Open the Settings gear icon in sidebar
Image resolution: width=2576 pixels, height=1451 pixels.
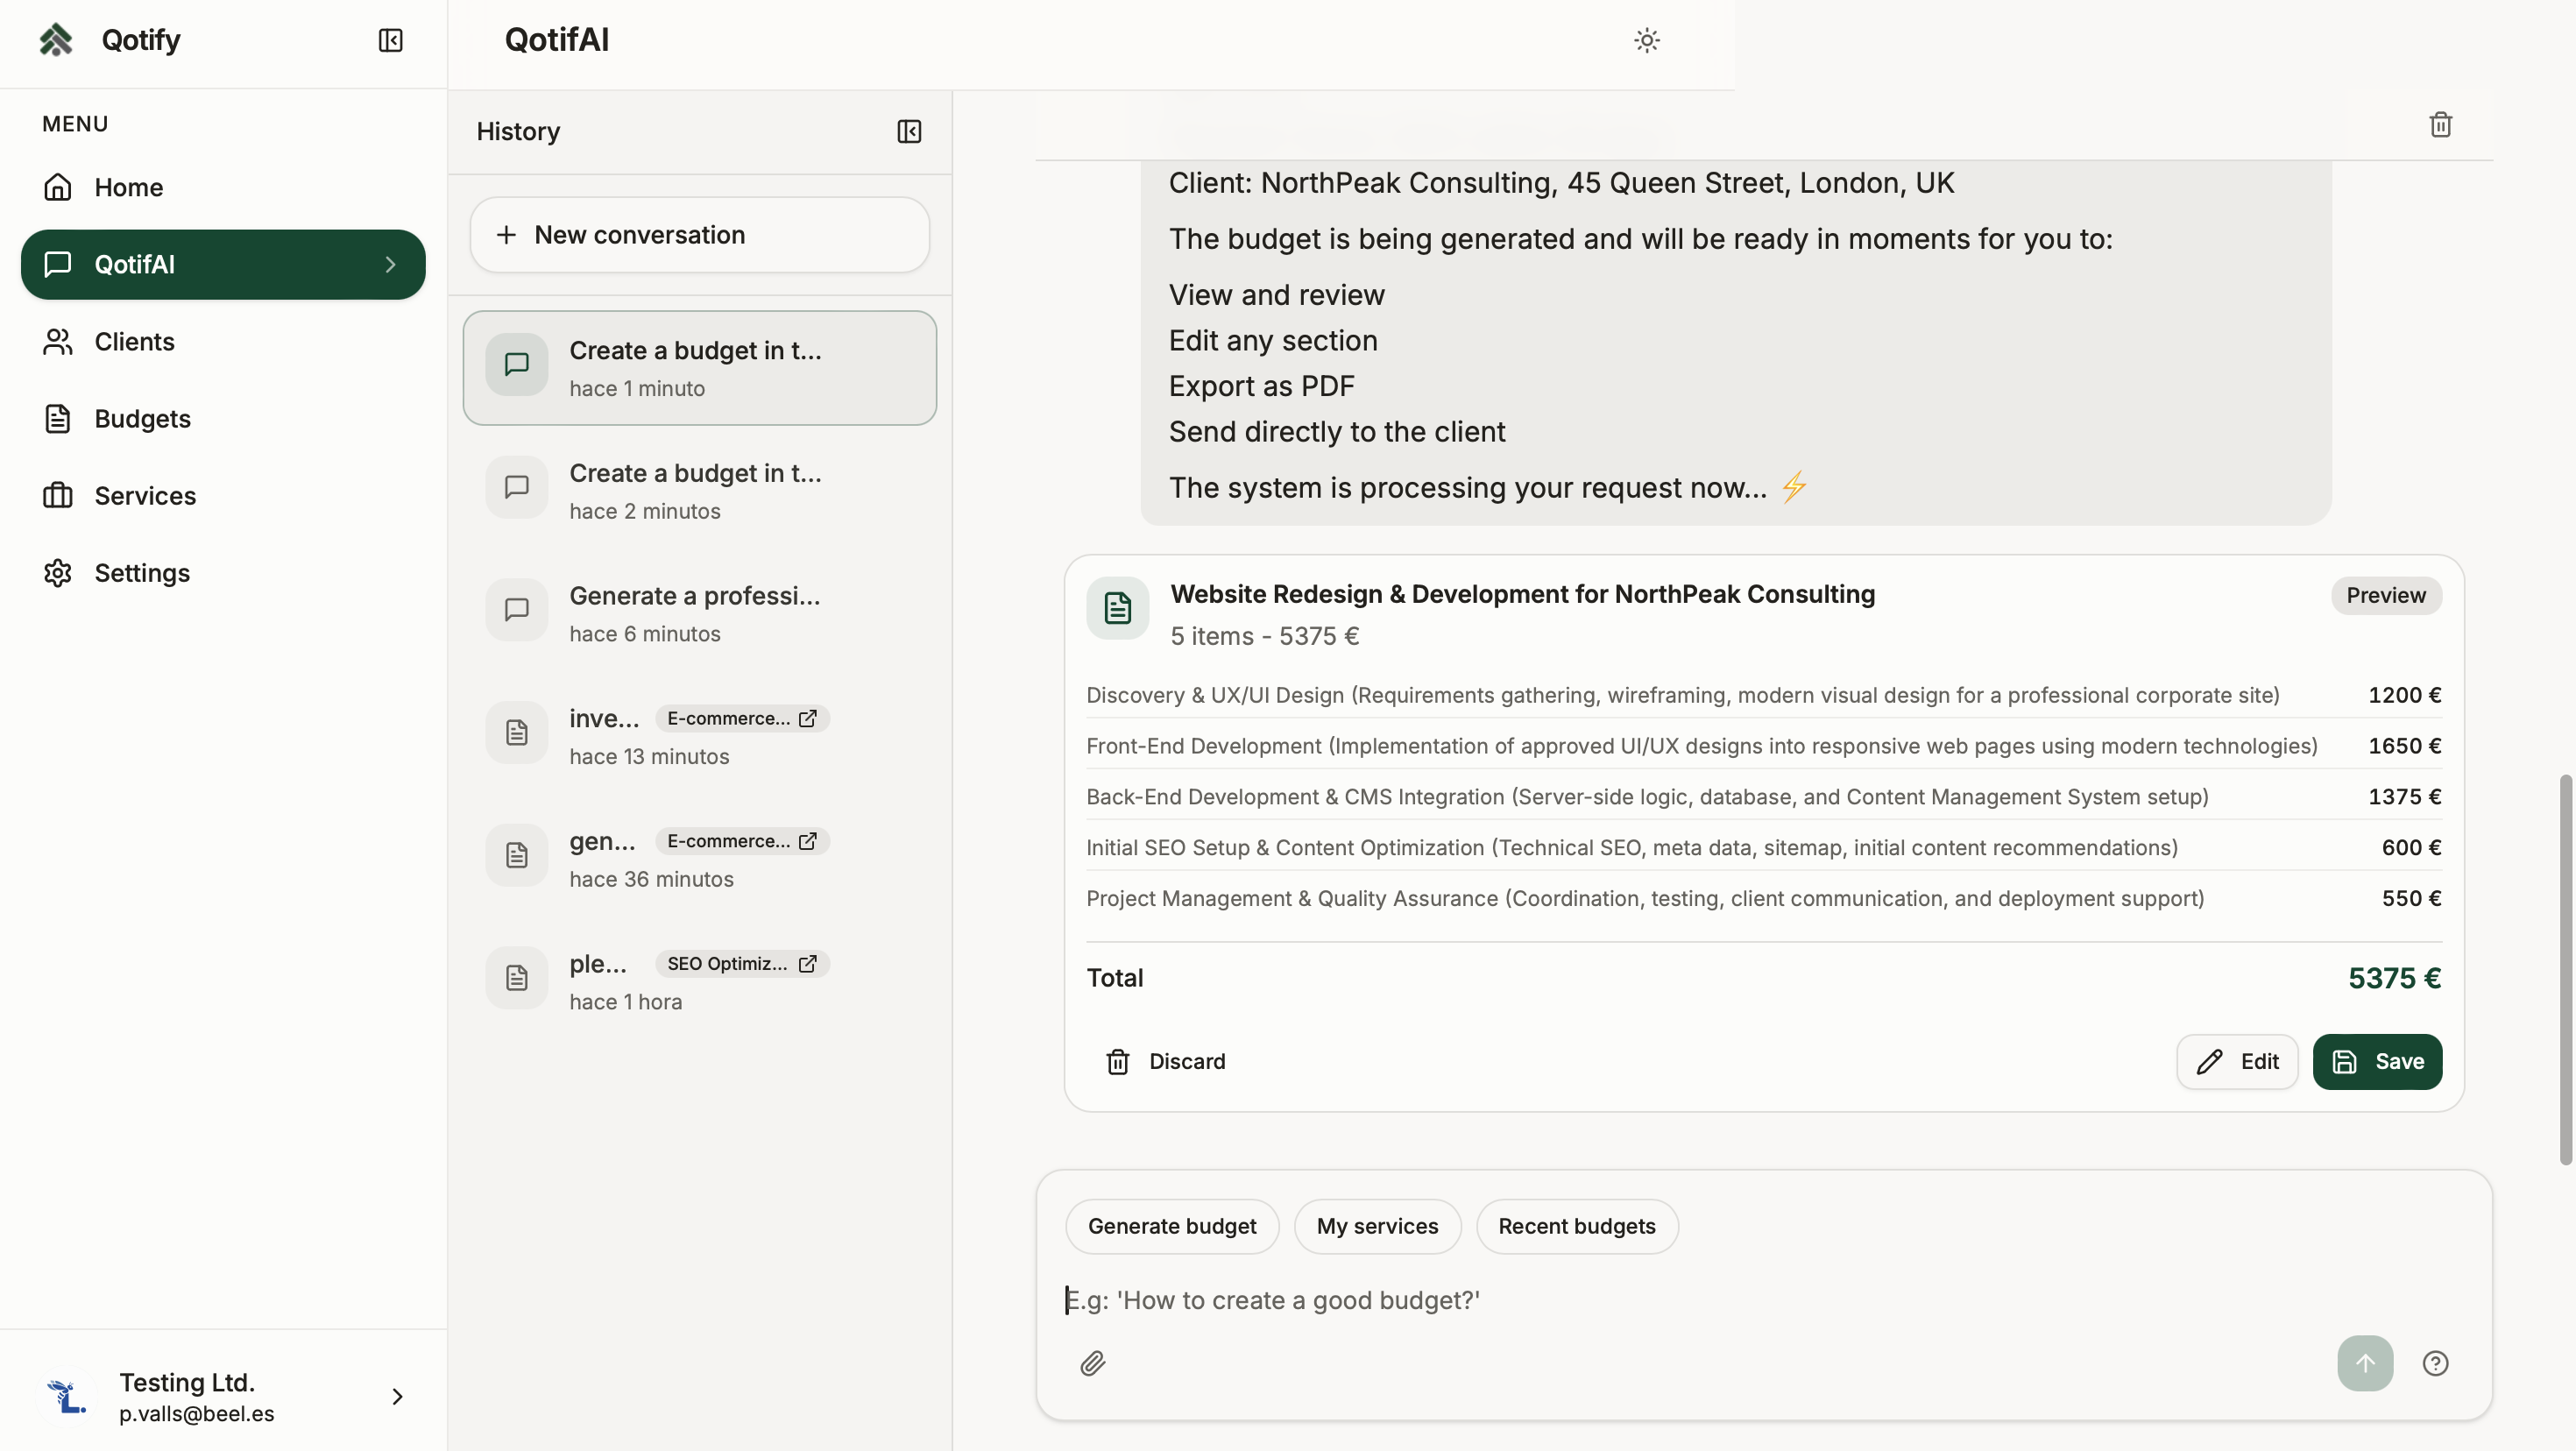[x=57, y=572]
